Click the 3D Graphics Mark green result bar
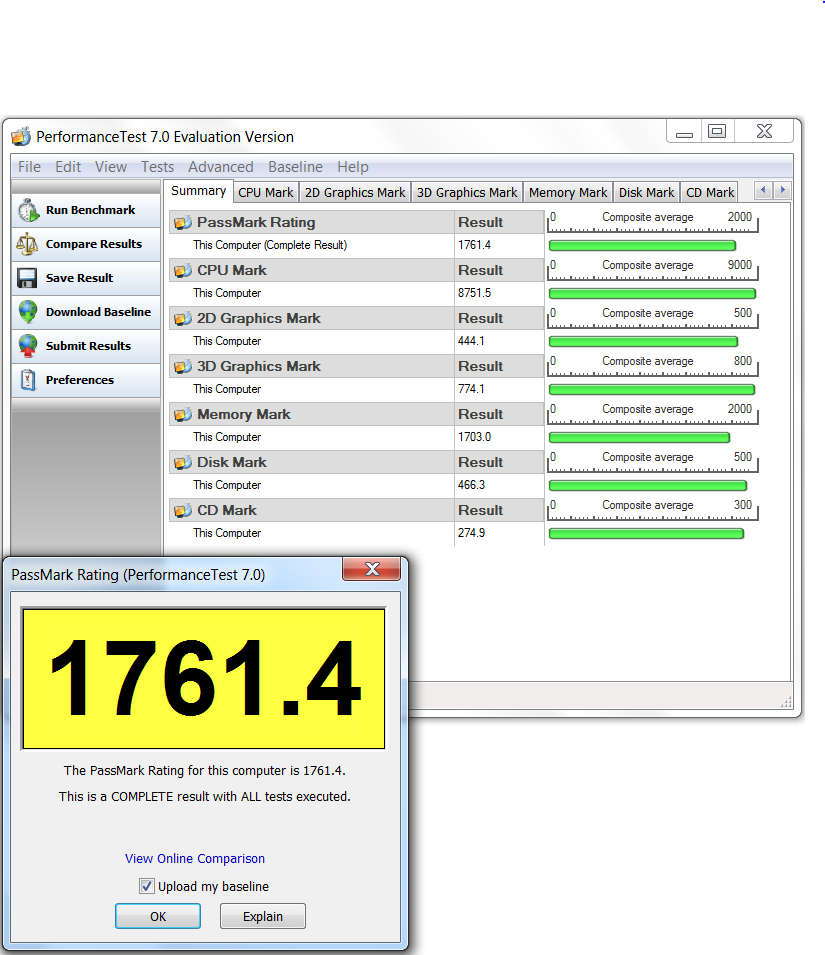This screenshot has height=955, width=825. pos(652,389)
